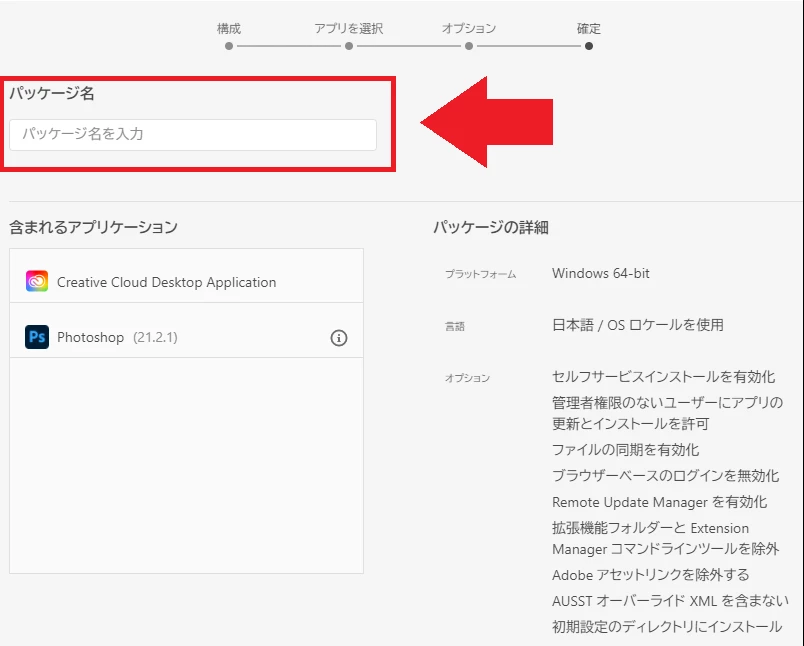Click セルフサービスインストールを有効化 option text
The height and width of the screenshot is (646, 804).
(x=664, y=377)
